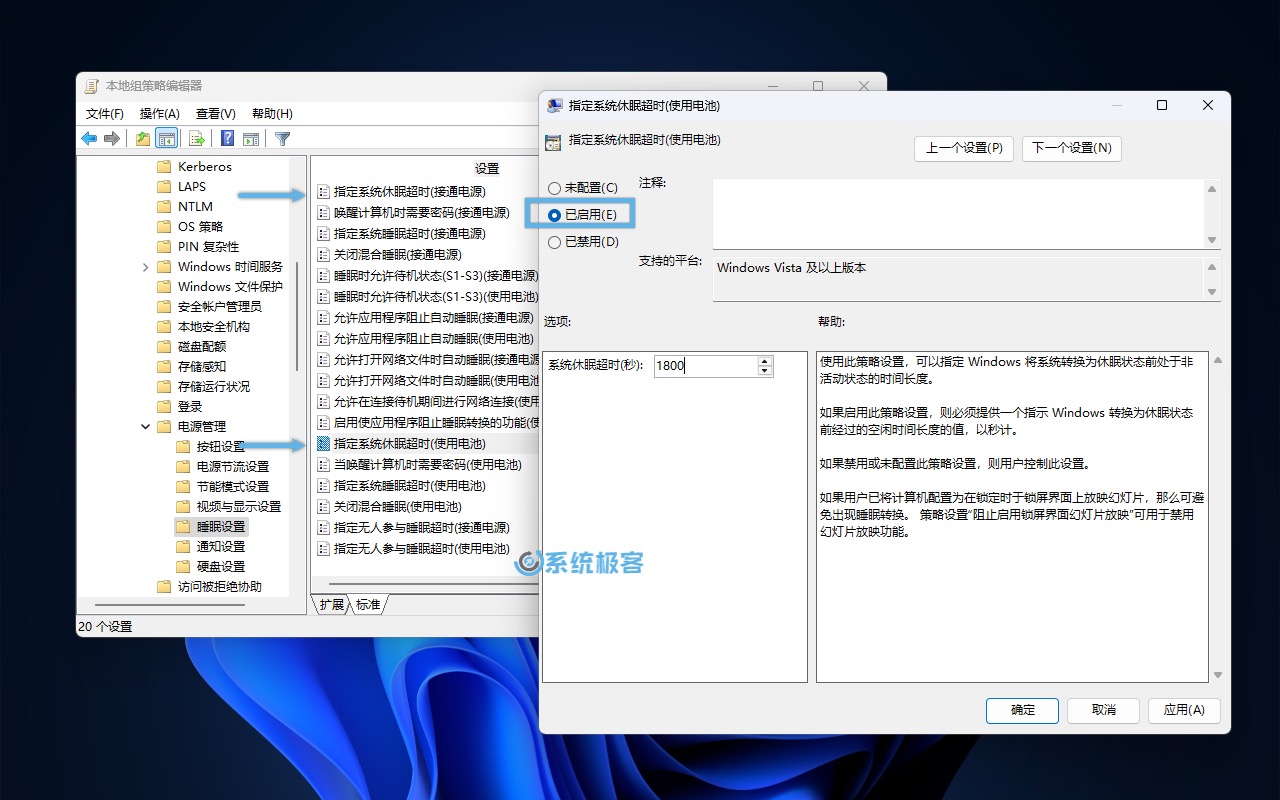Viewport: 1280px width, 800px height.
Task: Click the 取消 button
Action: 1104,710
